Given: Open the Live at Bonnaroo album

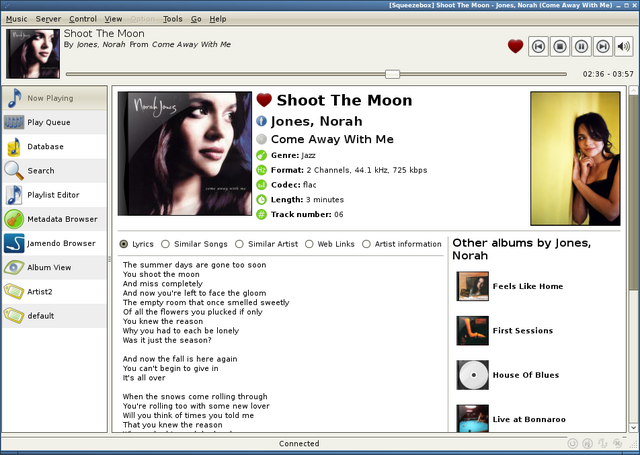Looking at the screenshot, I should 529,419.
